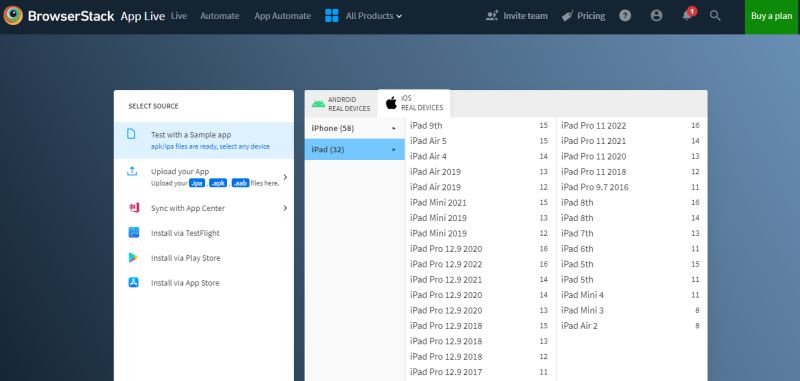Open the All Products grid icon
Viewport: 800px width, 381px height.
tap(332, 16)
